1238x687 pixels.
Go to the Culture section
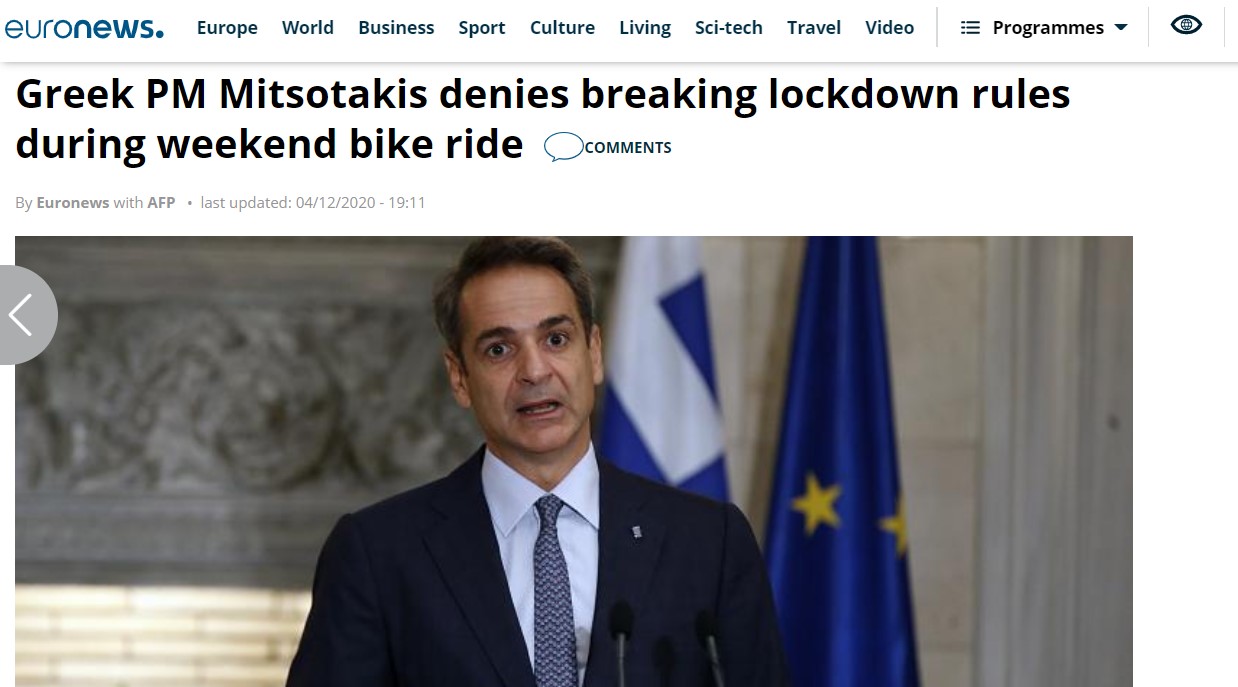(562, 28)
